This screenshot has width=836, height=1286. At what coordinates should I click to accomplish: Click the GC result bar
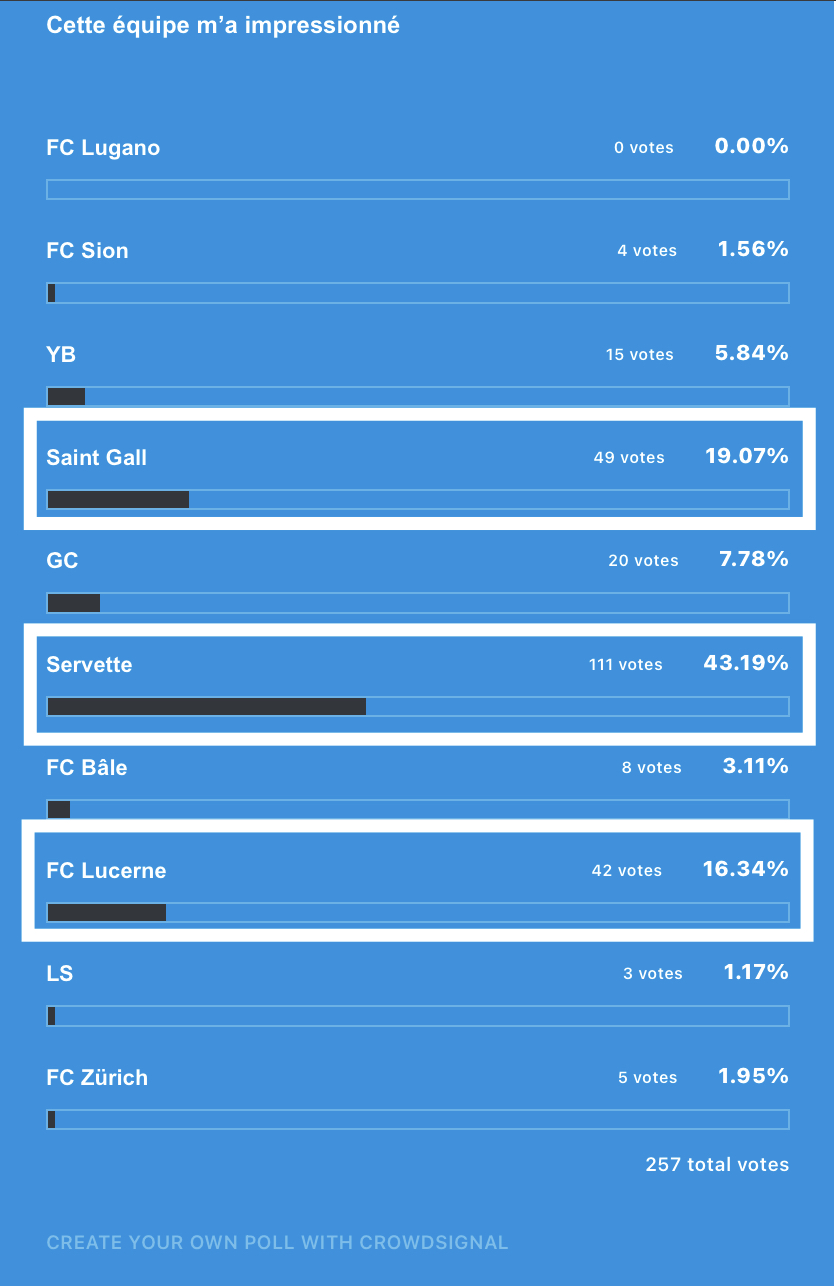pos(417,603)
